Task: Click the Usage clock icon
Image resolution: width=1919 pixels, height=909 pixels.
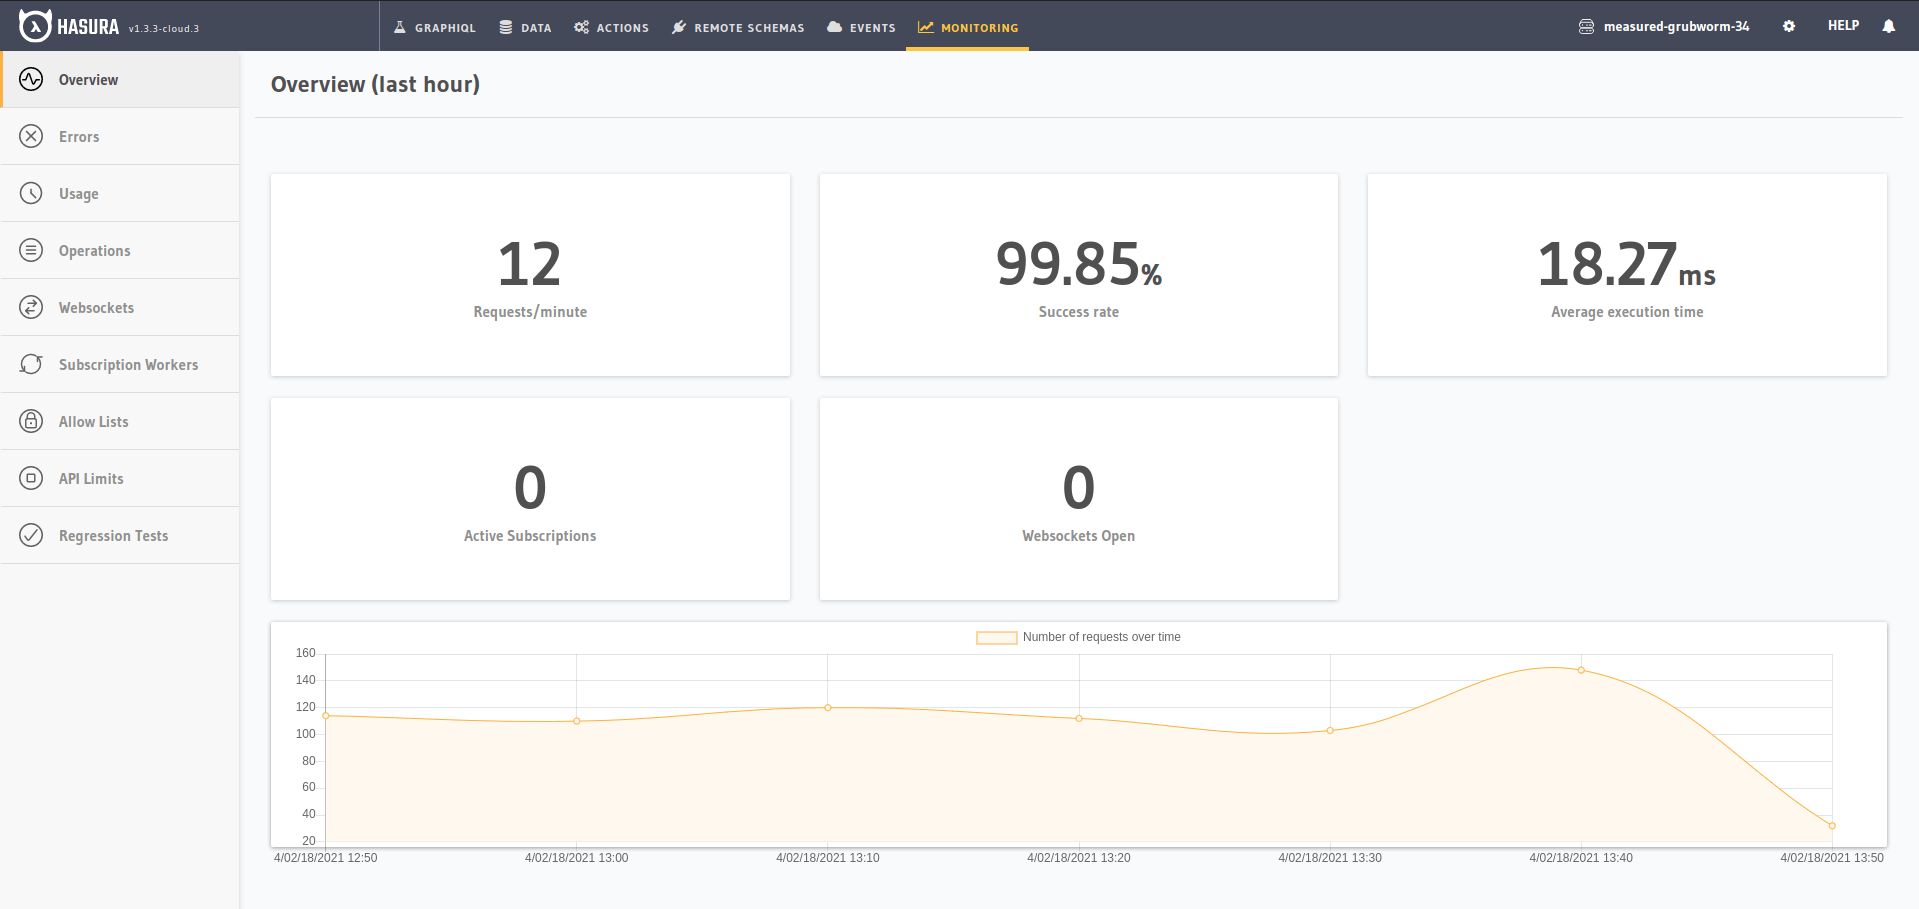Action: [31, 193]
